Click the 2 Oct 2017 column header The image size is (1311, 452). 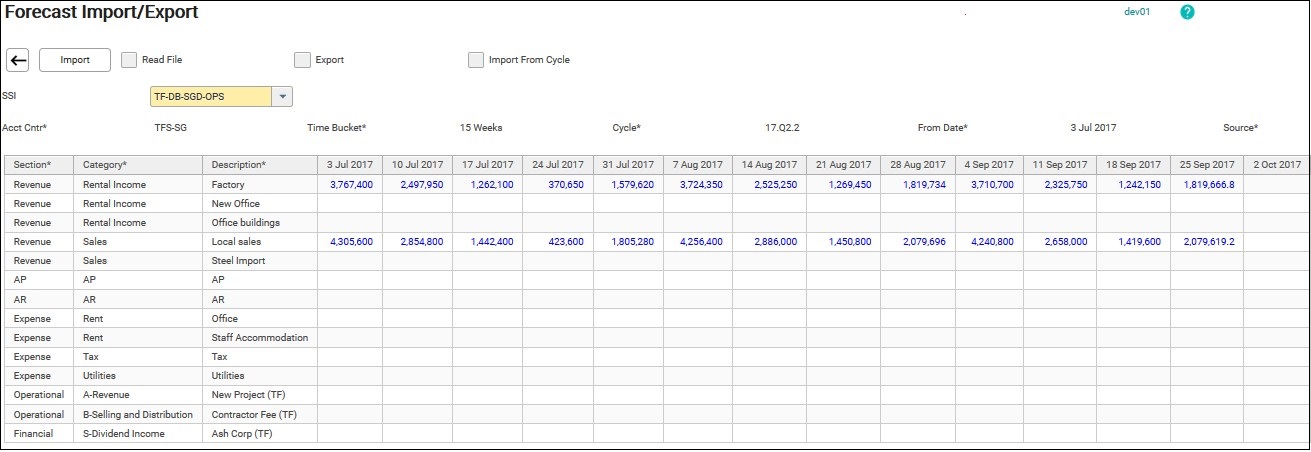pyautogui.click(x=1276, y=164)
